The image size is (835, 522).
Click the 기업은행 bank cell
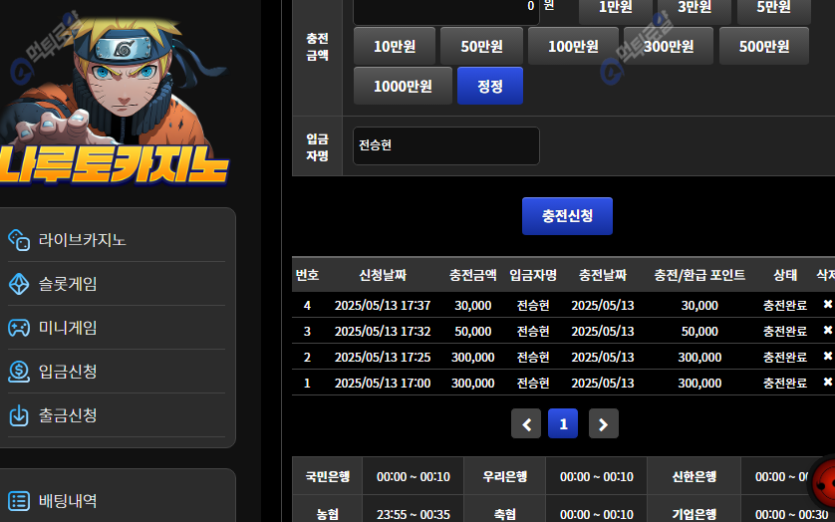click(694, 511)
